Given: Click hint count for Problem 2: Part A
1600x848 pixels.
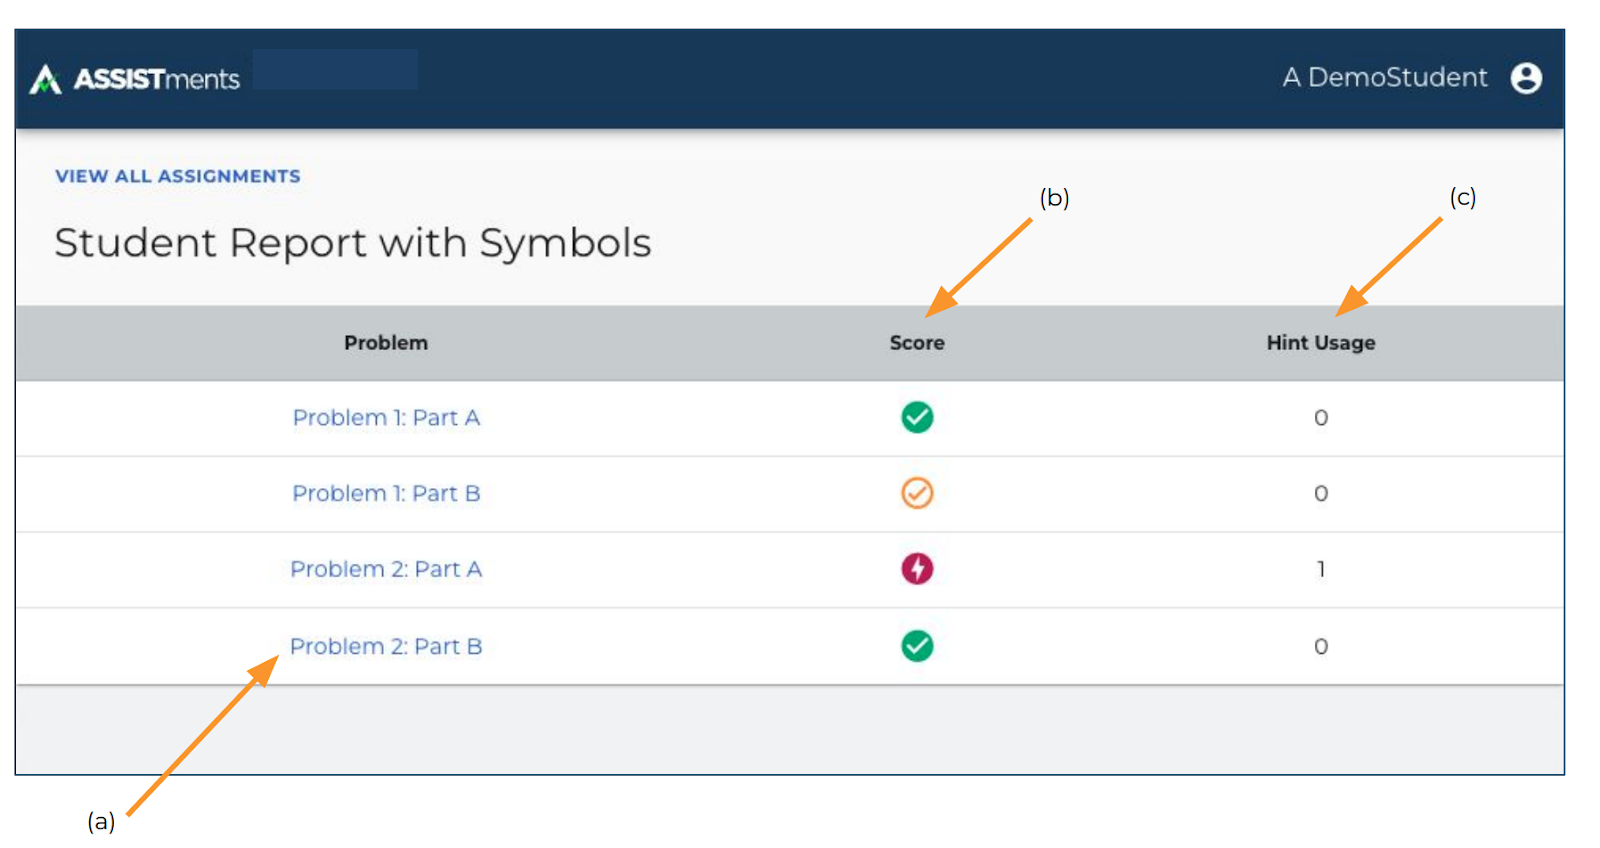Looking at the screenshot, I should click(1321, 570).
